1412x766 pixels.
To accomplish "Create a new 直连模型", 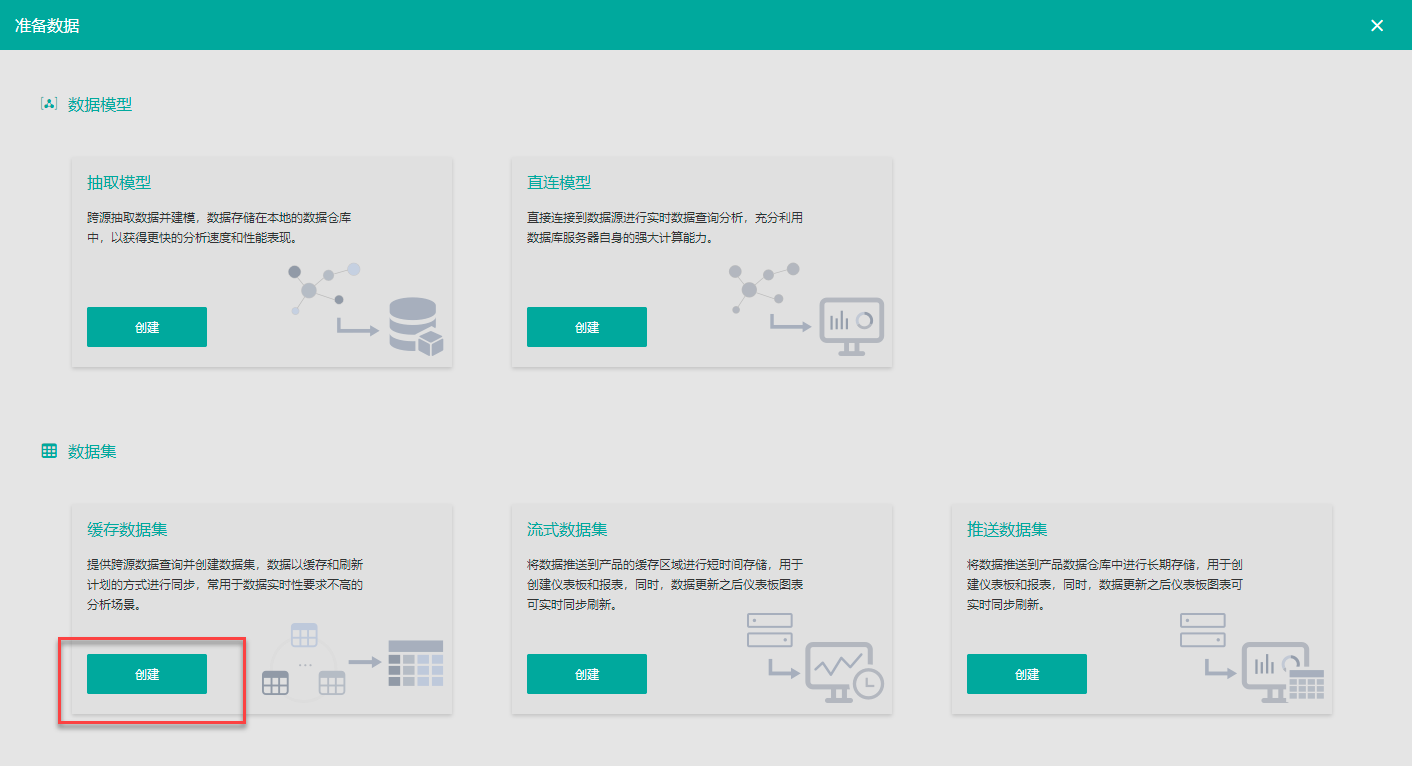I will (587, 327).
